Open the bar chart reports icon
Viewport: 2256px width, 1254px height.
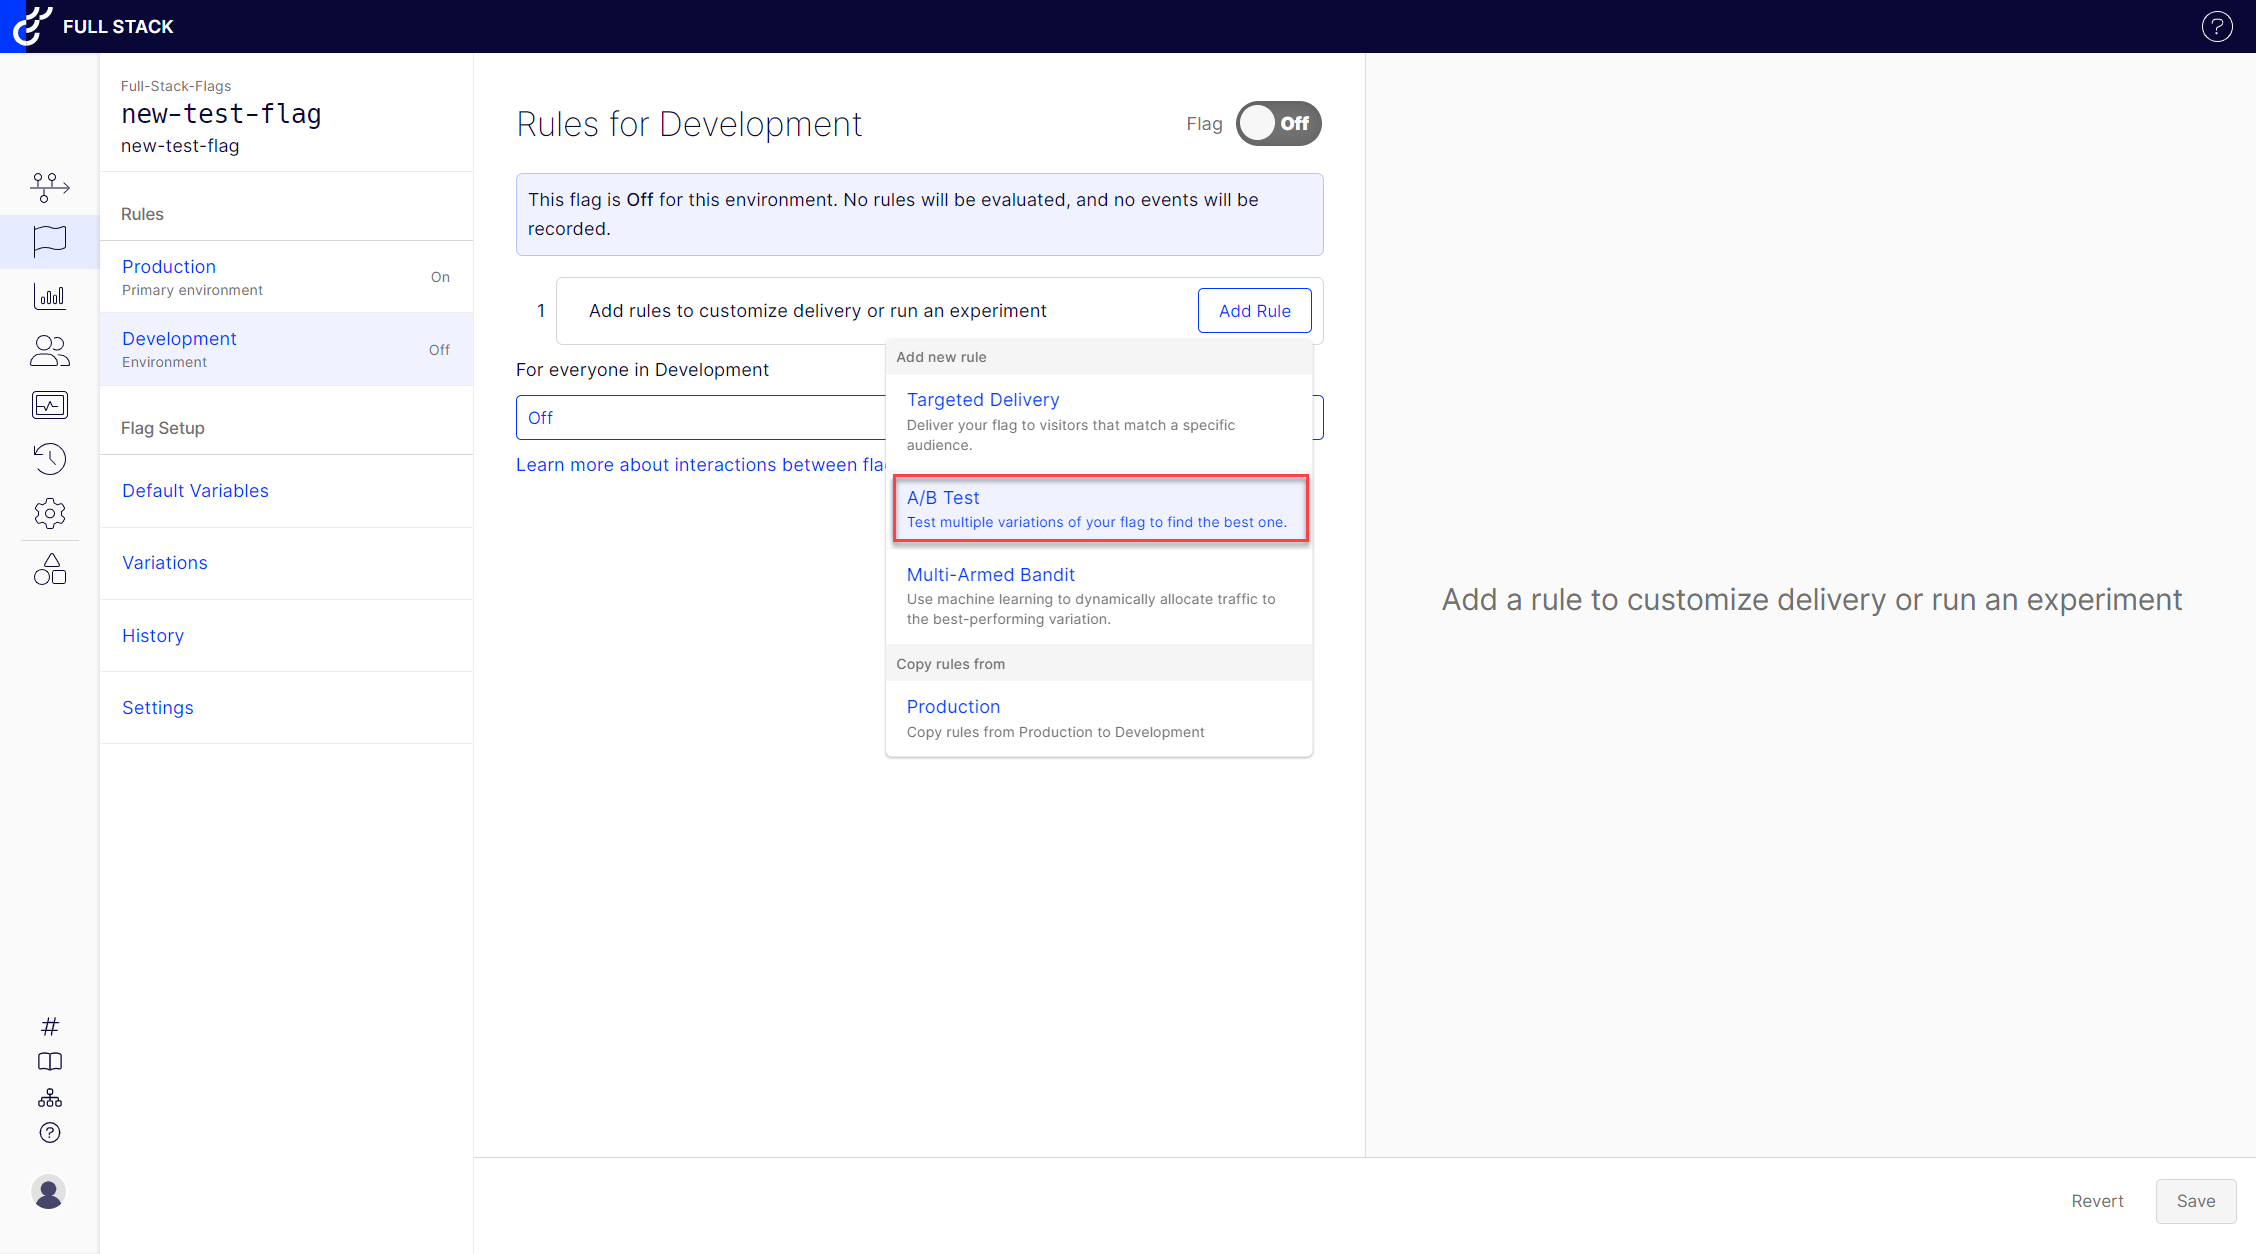tap(49, 296)
